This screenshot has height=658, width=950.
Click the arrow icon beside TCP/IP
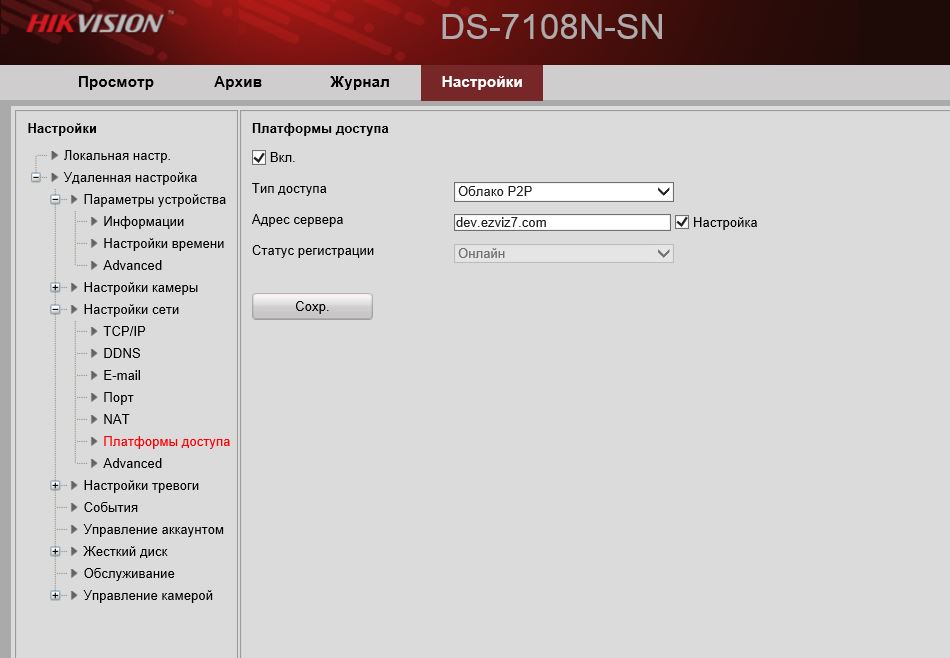94,331
